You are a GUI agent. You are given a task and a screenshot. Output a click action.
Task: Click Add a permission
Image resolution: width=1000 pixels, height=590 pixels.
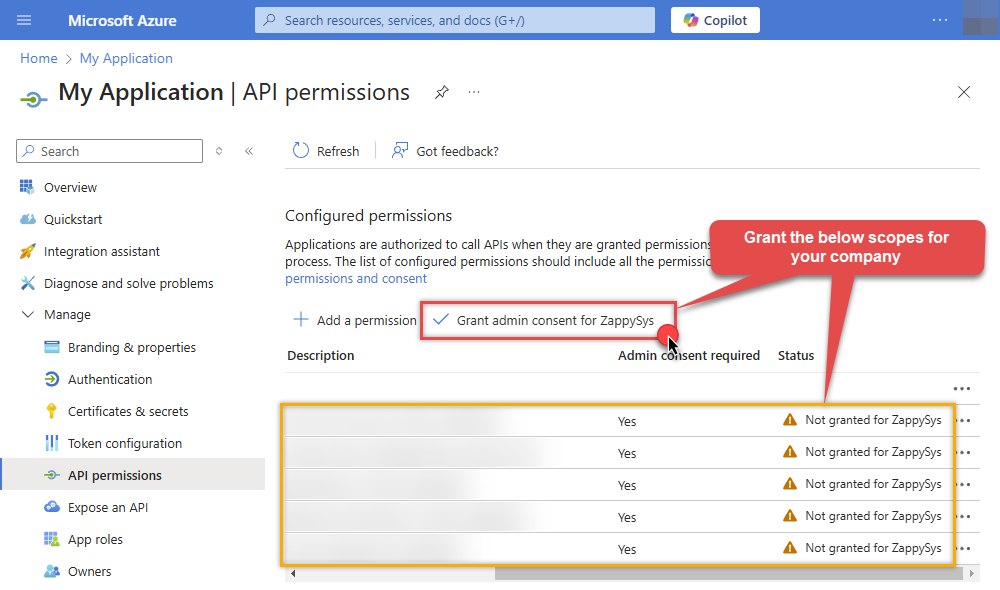tap(355, 320)
